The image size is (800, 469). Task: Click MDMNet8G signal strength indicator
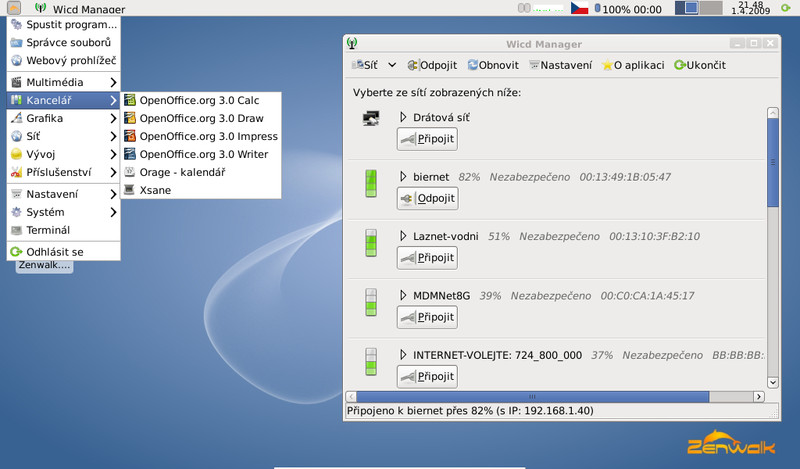click(371, 302)
